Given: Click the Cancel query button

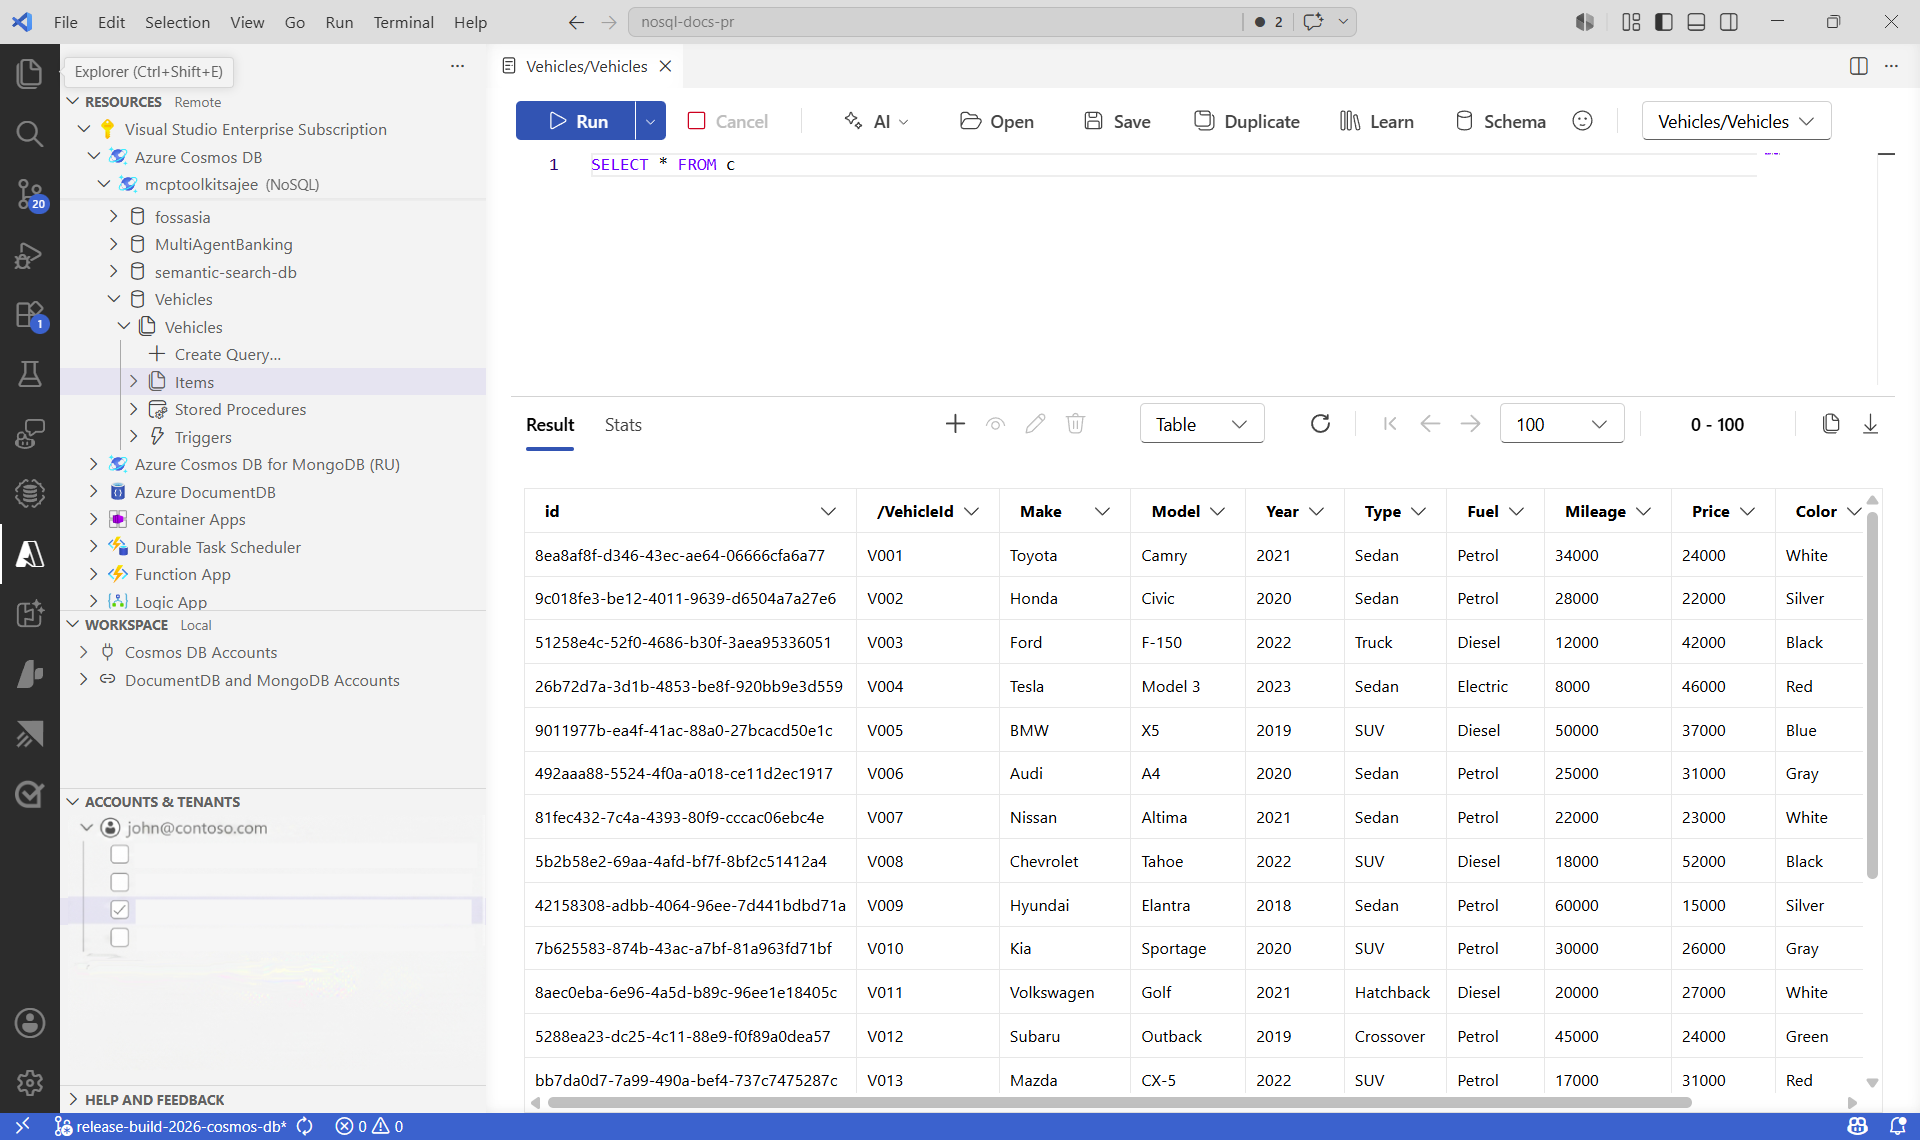Looking at the screenshot, I should click(727, 121).
